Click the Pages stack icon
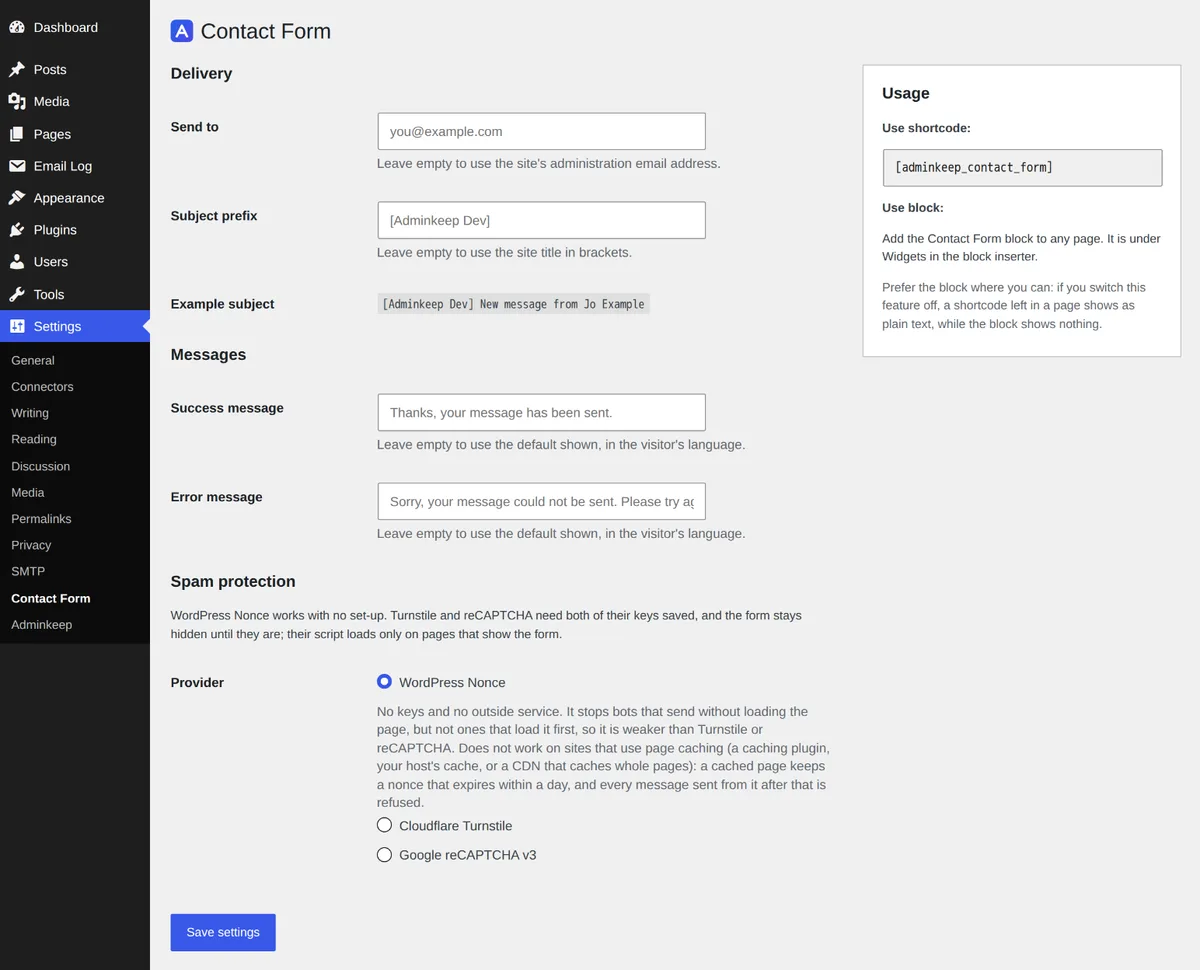Screen dimensions: 1200x970 tap(17, 134)
